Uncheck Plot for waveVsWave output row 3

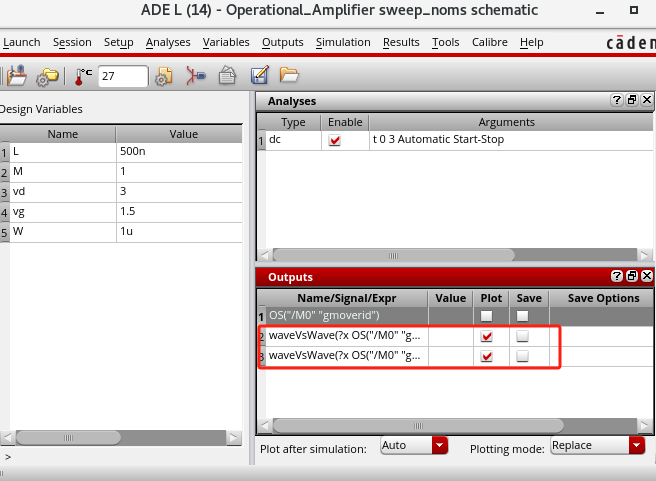486,356
